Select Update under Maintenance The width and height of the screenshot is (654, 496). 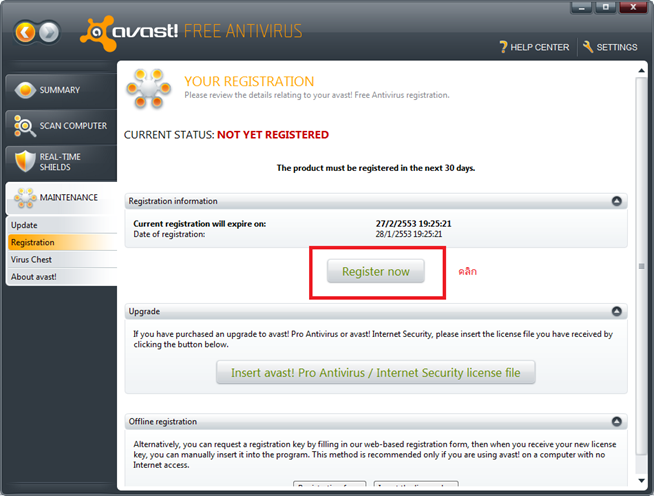[24, 225]
